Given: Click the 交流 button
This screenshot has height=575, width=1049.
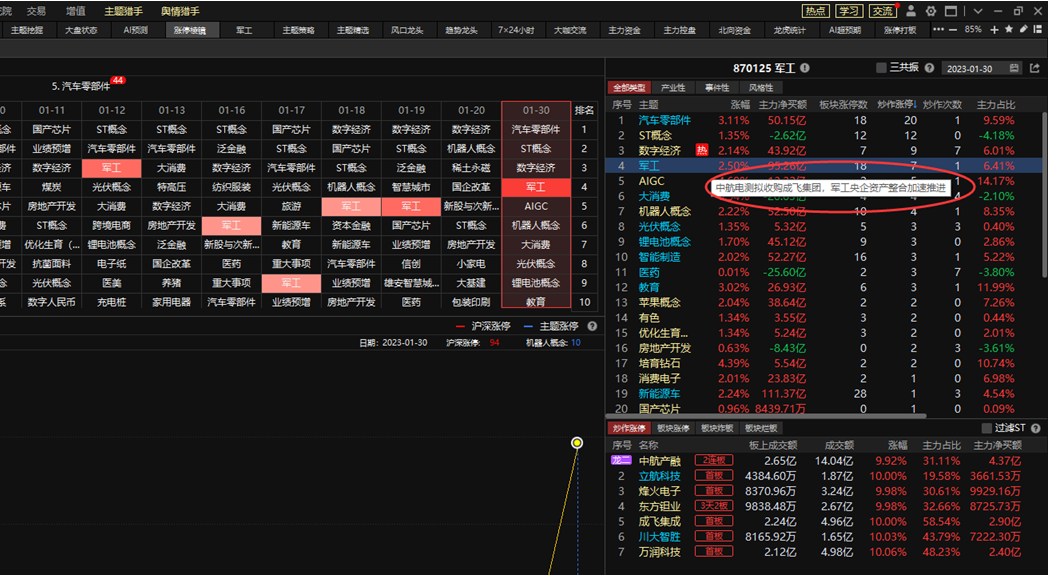Looking at the screenshot, I should point(882,11).
